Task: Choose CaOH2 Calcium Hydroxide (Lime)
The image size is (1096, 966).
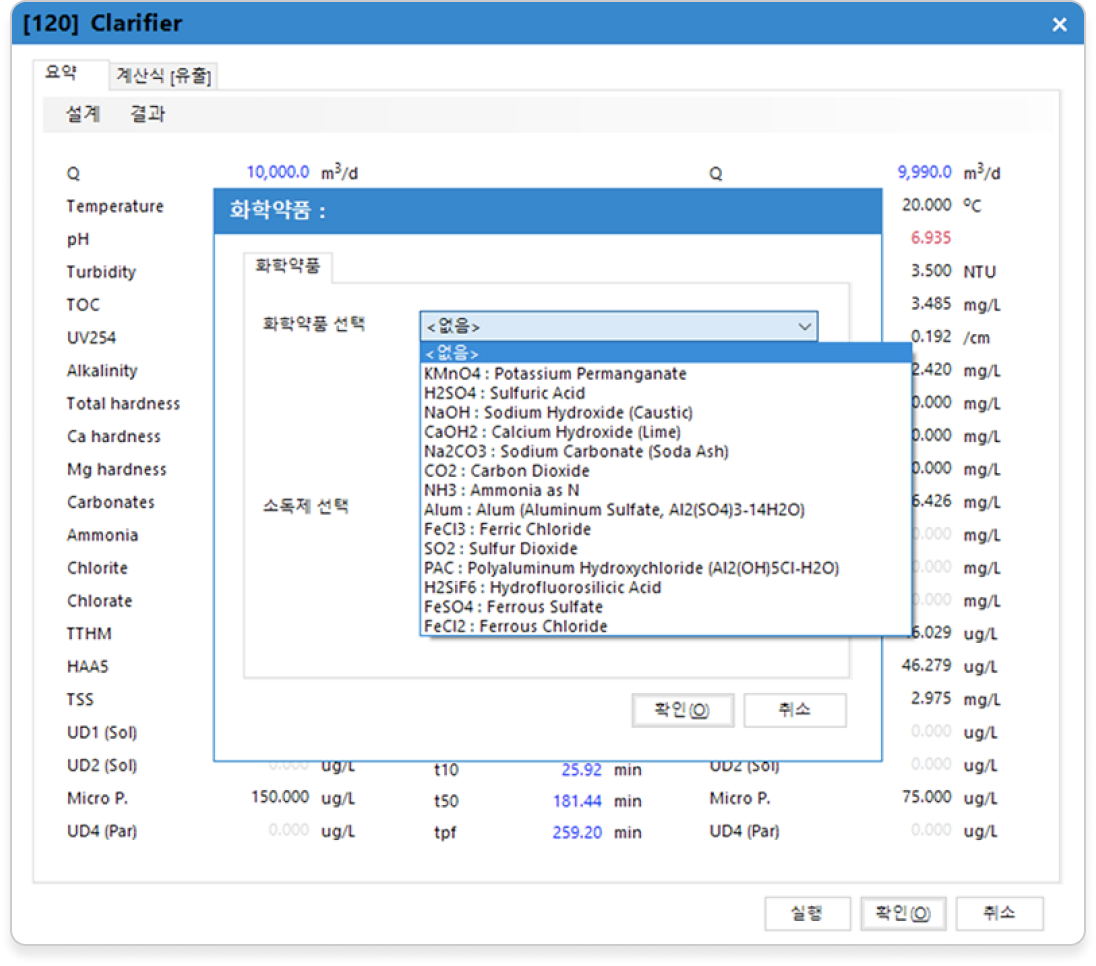Action: click(x=552, y=432)
